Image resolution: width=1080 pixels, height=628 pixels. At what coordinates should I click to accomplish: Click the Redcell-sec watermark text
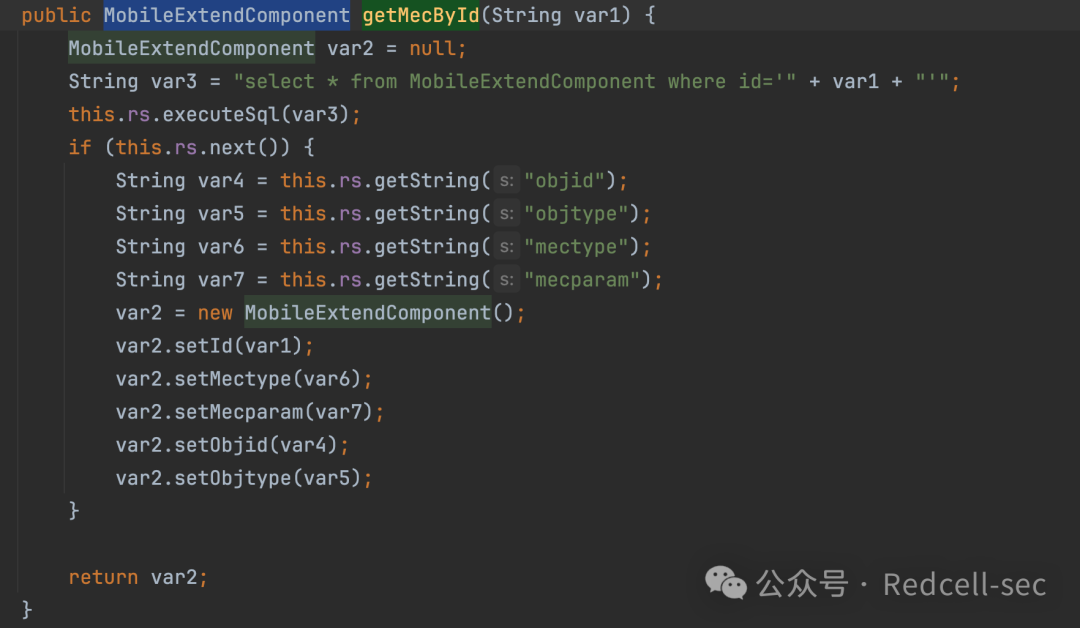point(964,585)
